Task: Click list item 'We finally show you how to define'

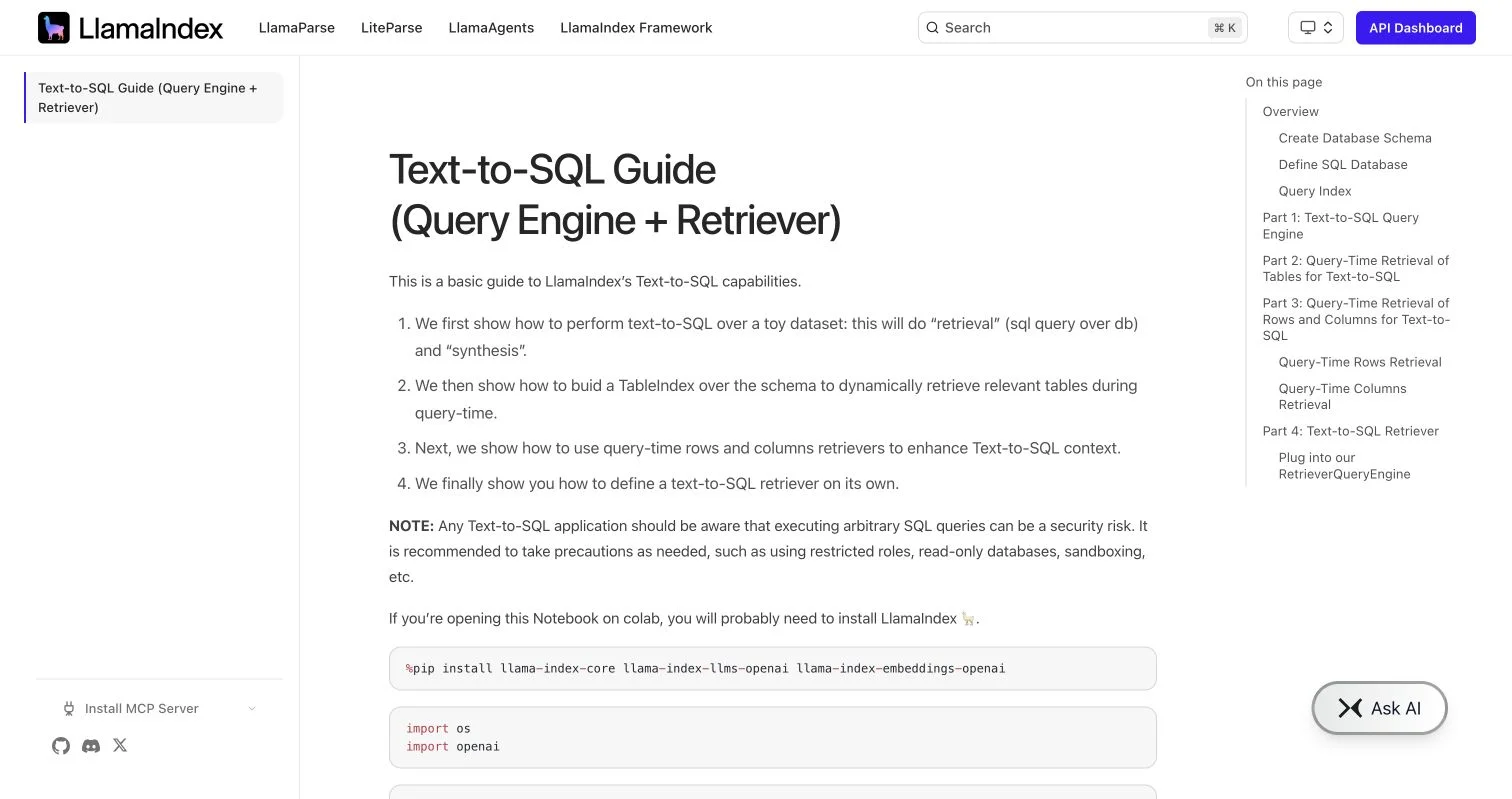Action: click(x=657, y=484)
